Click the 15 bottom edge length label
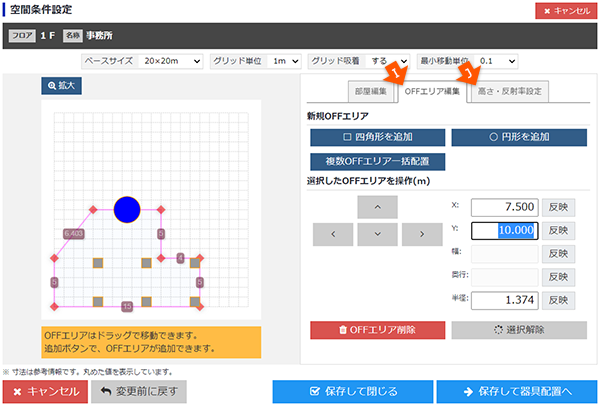 click(x=127, y=307)
